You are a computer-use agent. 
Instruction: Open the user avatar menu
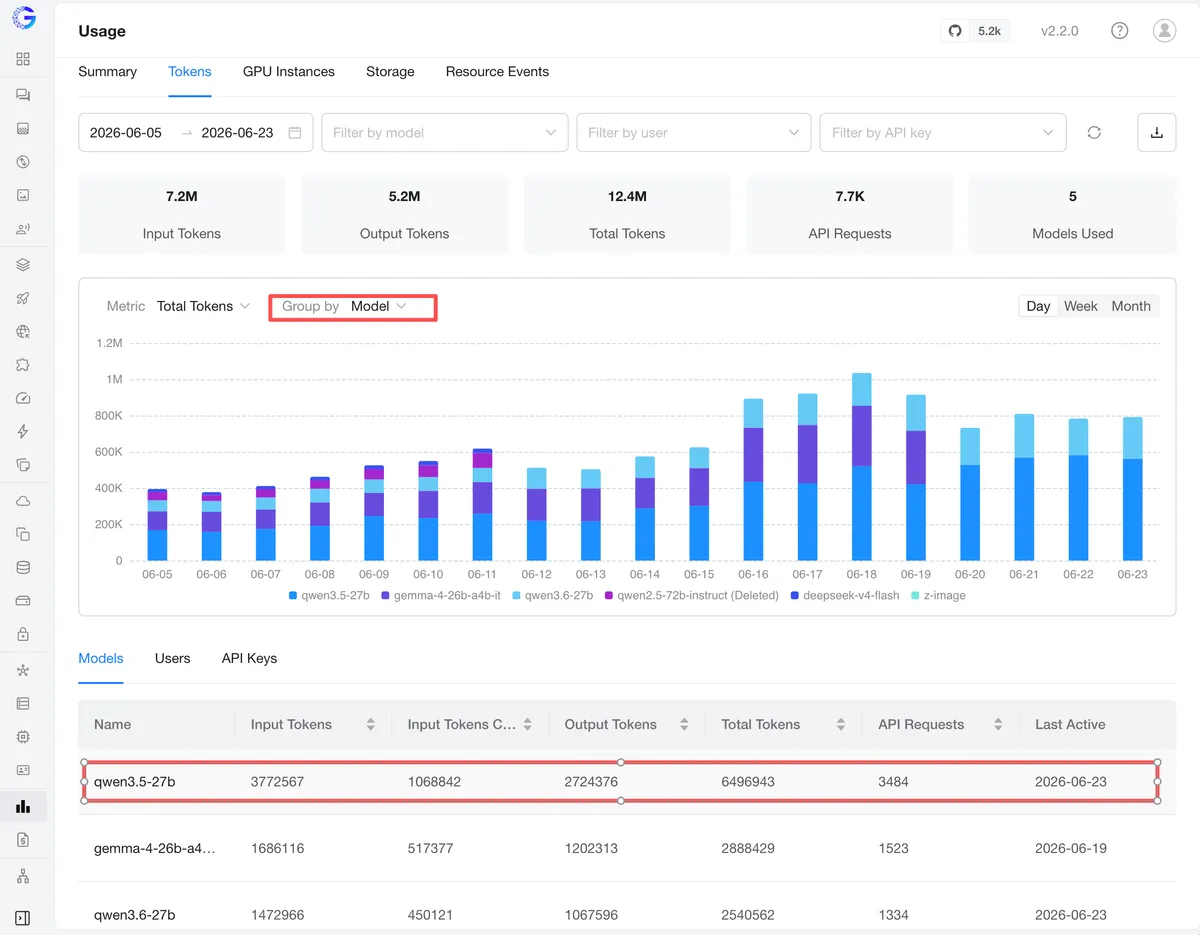click(1164, 31)
